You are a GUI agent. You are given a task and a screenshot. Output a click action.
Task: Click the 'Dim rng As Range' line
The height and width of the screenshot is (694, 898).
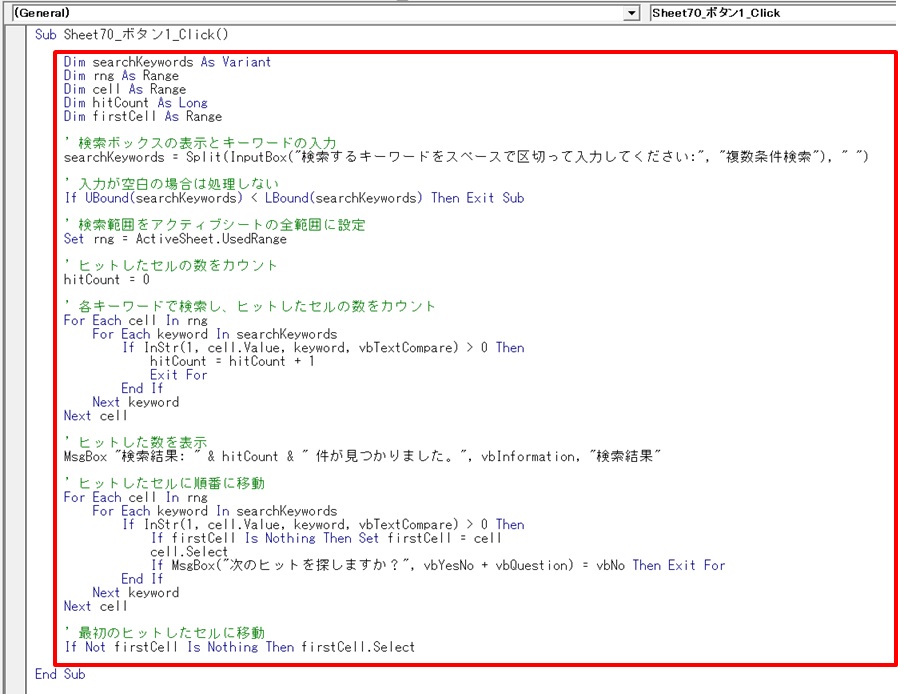(121, 76)
